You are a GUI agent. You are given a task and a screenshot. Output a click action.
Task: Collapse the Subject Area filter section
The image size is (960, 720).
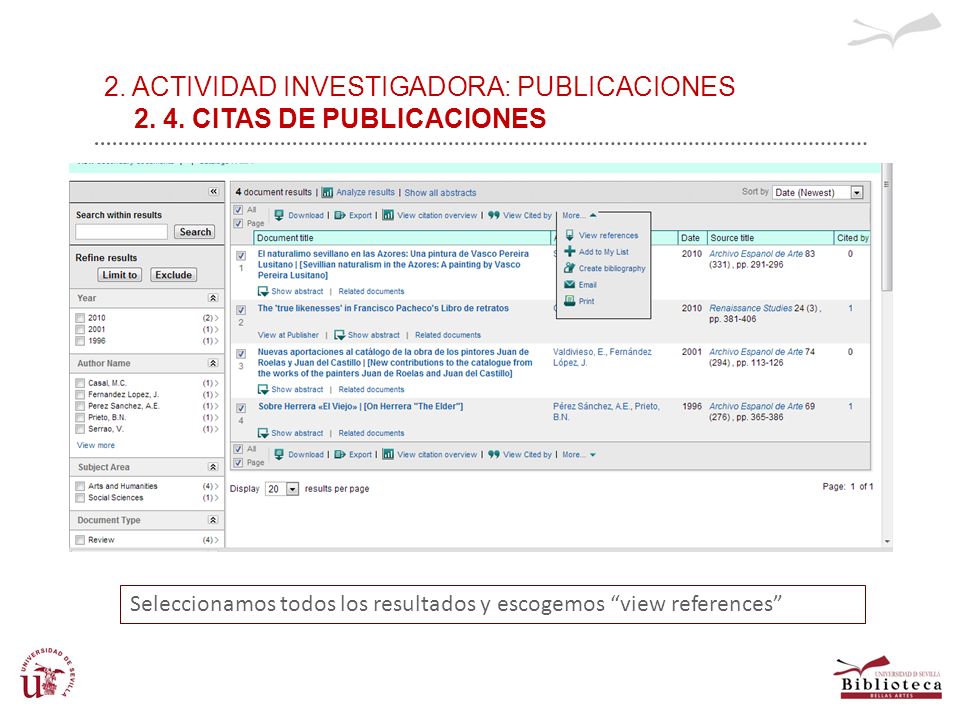(x=213, y=467)
